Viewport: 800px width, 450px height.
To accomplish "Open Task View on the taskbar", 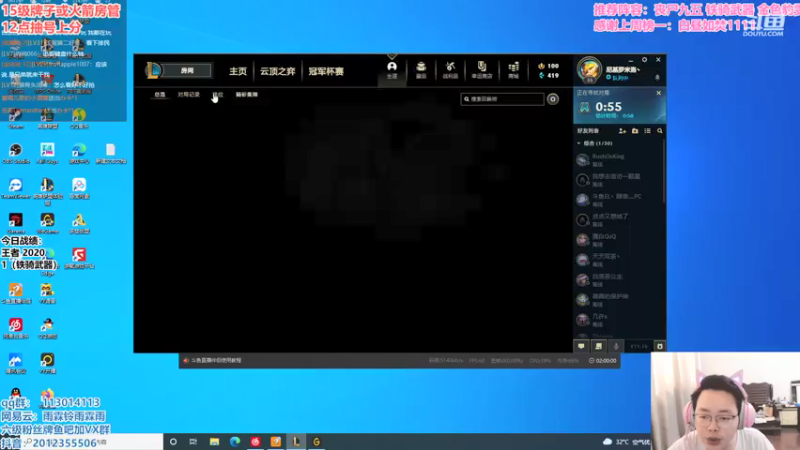I will tap(193, 442).
